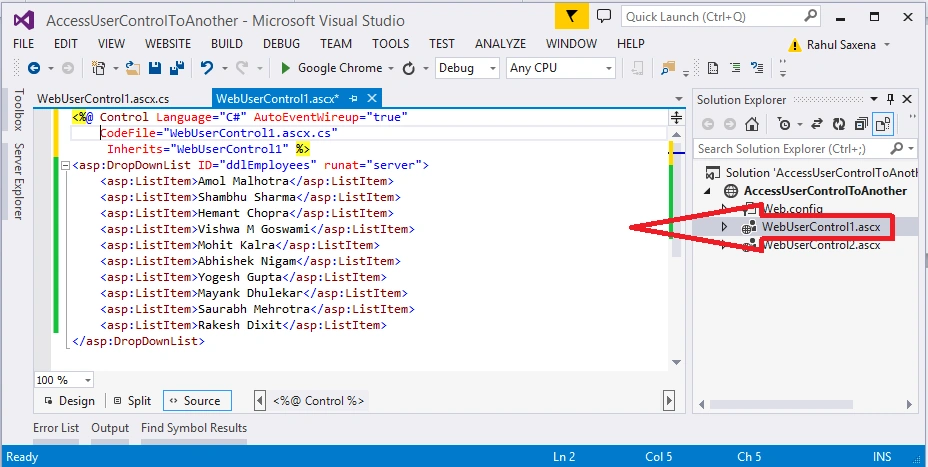
Task: Click the Undo arrow icon
Action: (207, 68)
